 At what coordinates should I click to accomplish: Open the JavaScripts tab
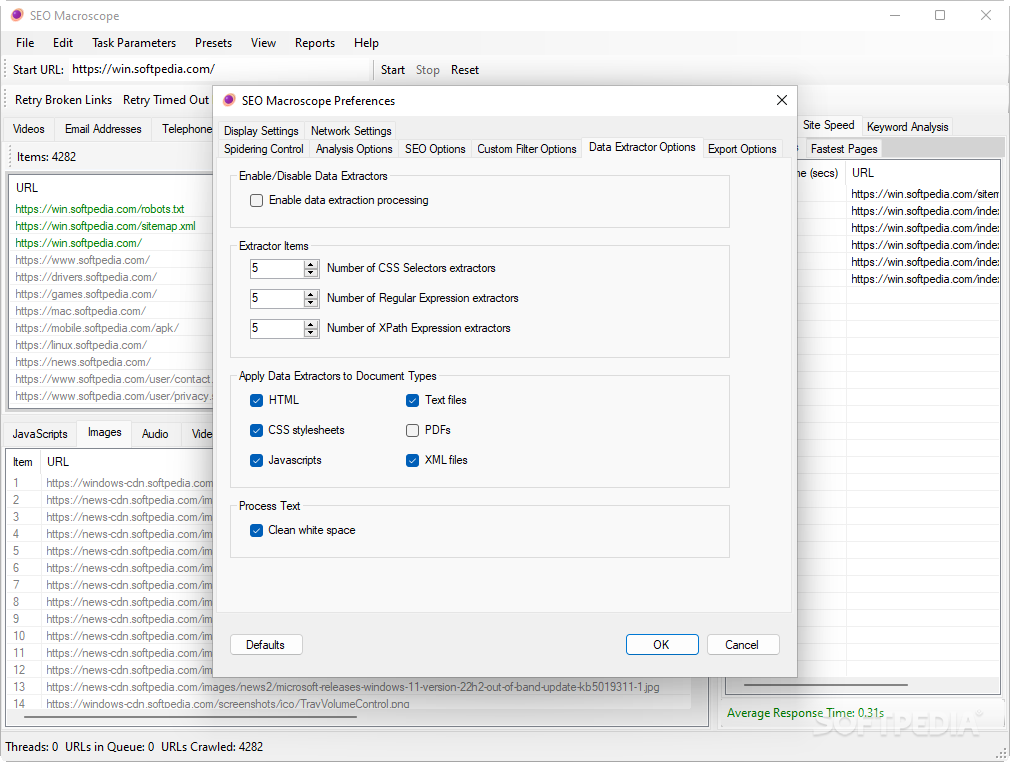[40, 433]
